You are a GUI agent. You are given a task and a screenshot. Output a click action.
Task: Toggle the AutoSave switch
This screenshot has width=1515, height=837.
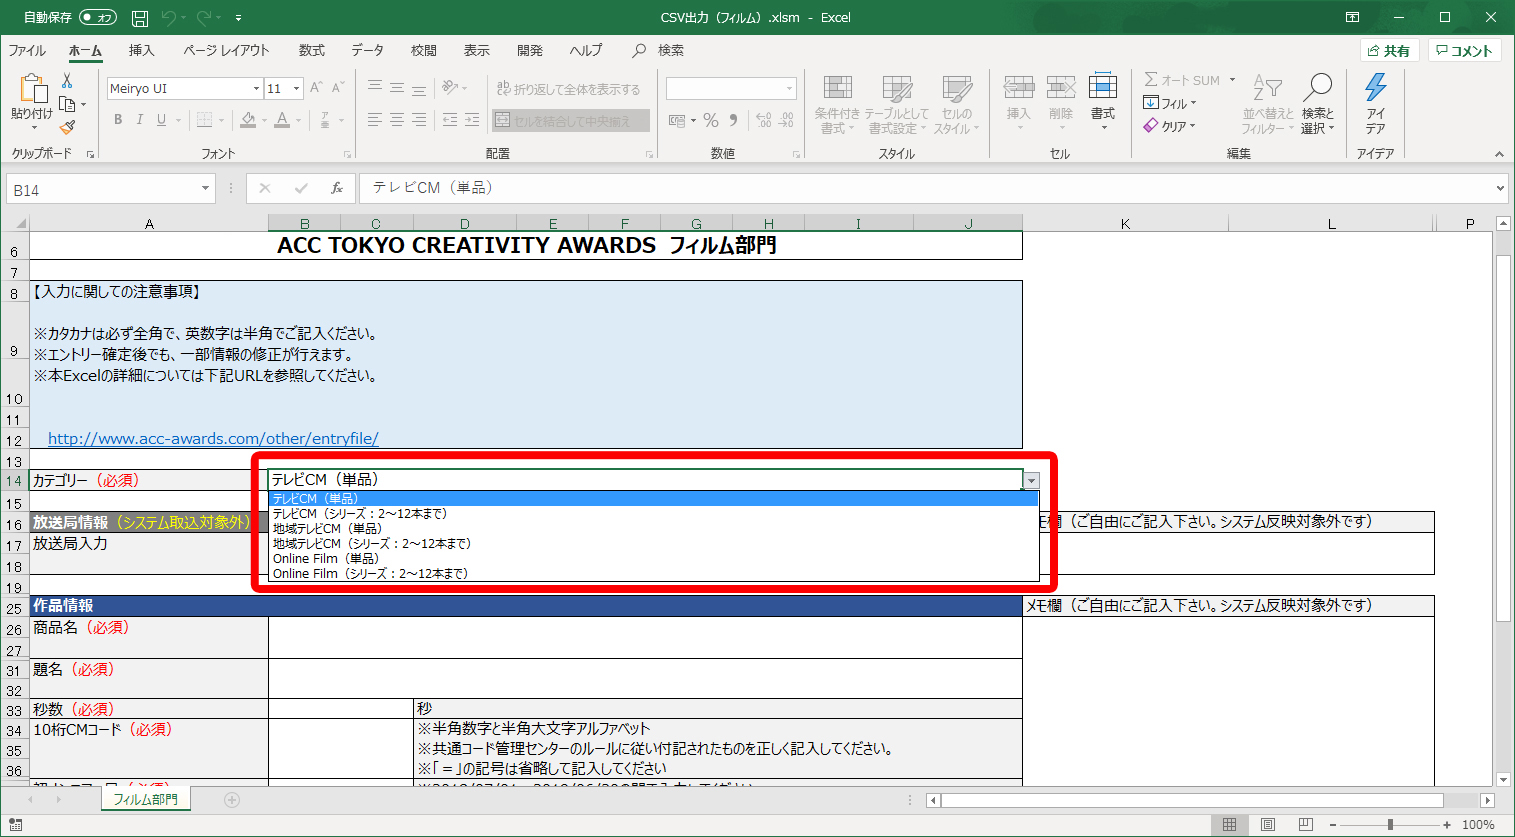(x=98, y=17)
